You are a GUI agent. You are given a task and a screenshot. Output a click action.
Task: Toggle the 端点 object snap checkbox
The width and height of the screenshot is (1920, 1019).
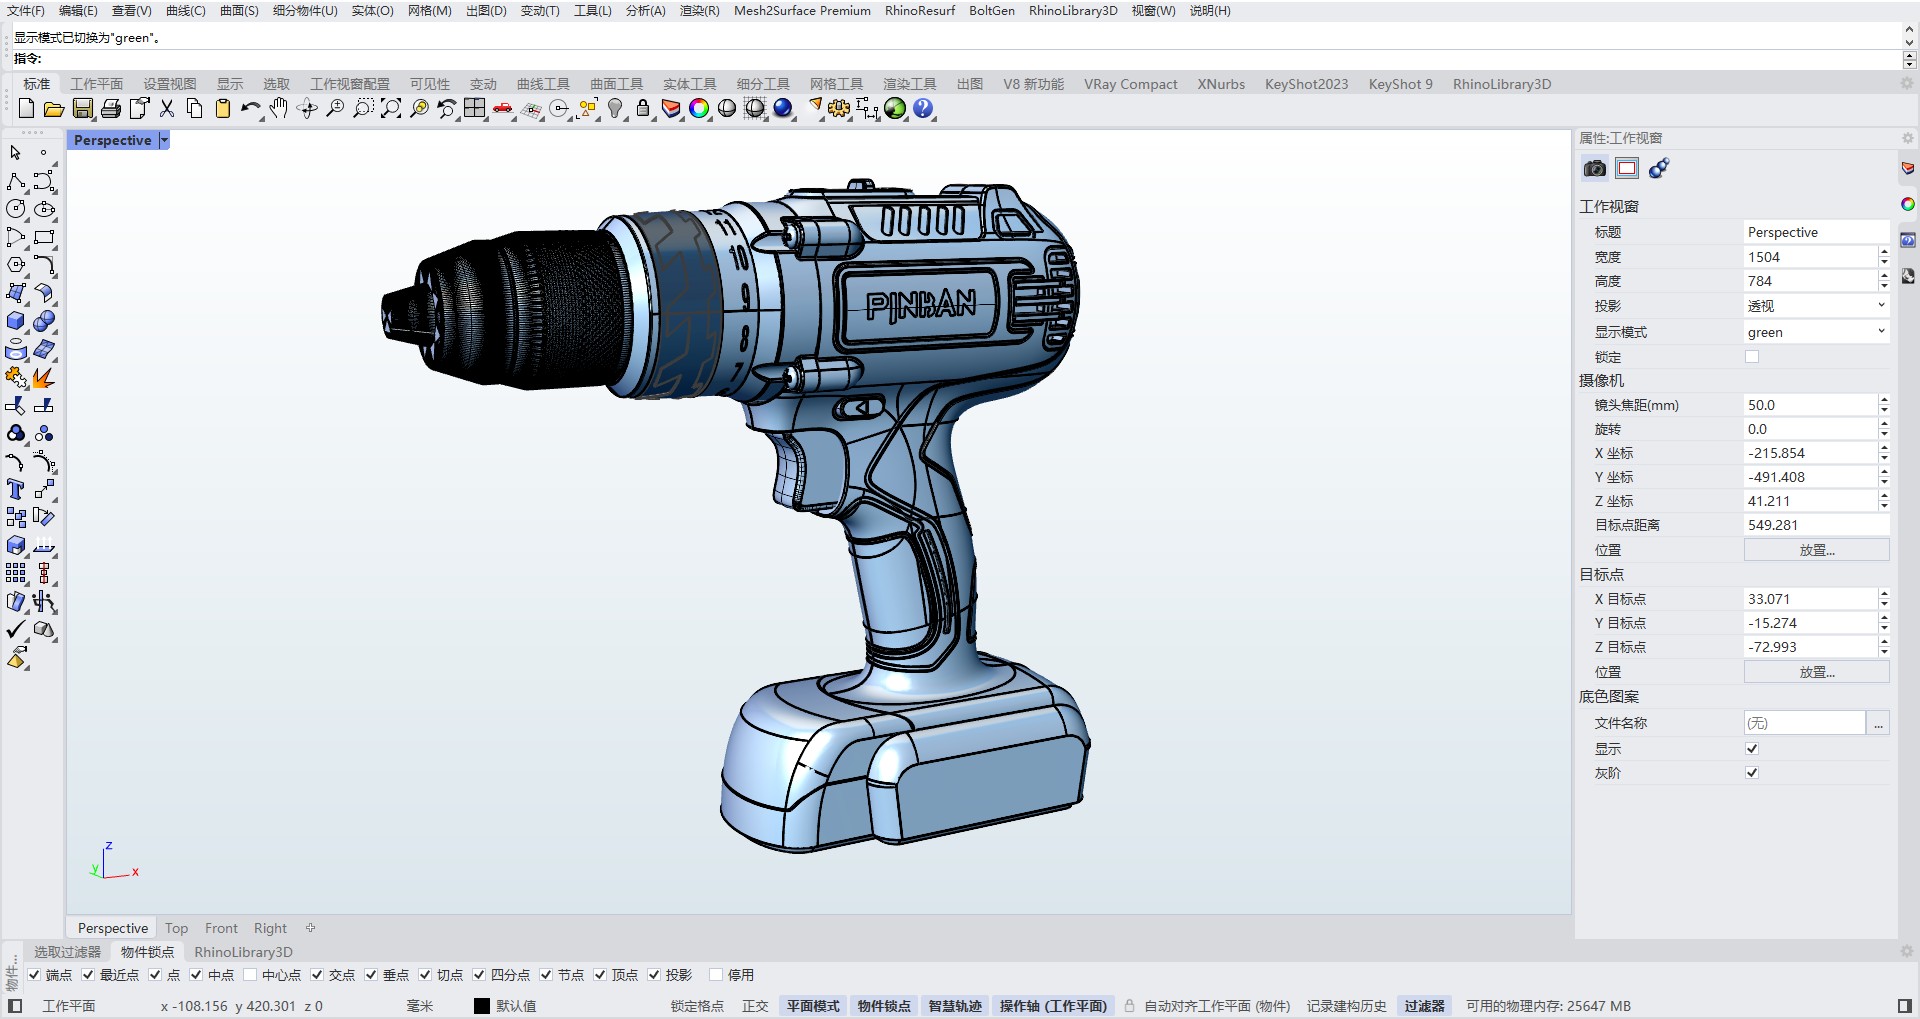point(35,975)
